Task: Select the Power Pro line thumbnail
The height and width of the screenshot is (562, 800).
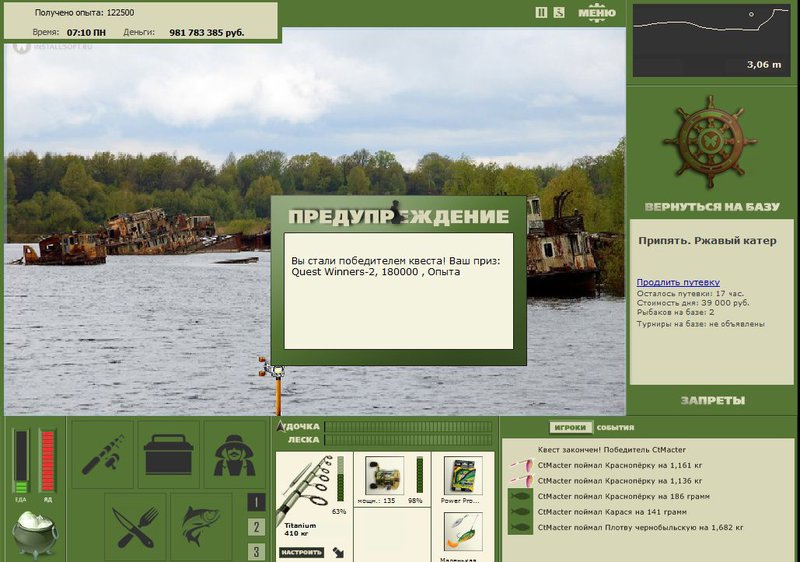Action: (463, 476)
